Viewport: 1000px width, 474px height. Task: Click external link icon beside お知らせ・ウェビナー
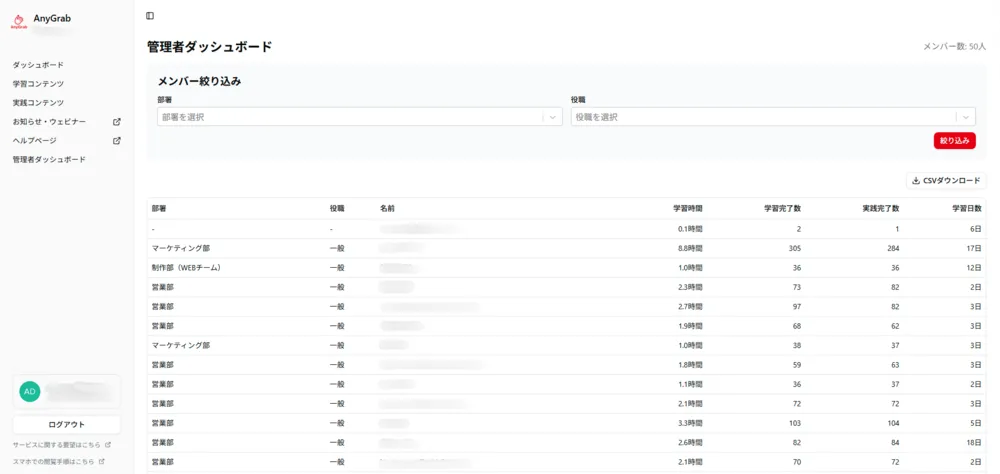(x=117, y=121)
